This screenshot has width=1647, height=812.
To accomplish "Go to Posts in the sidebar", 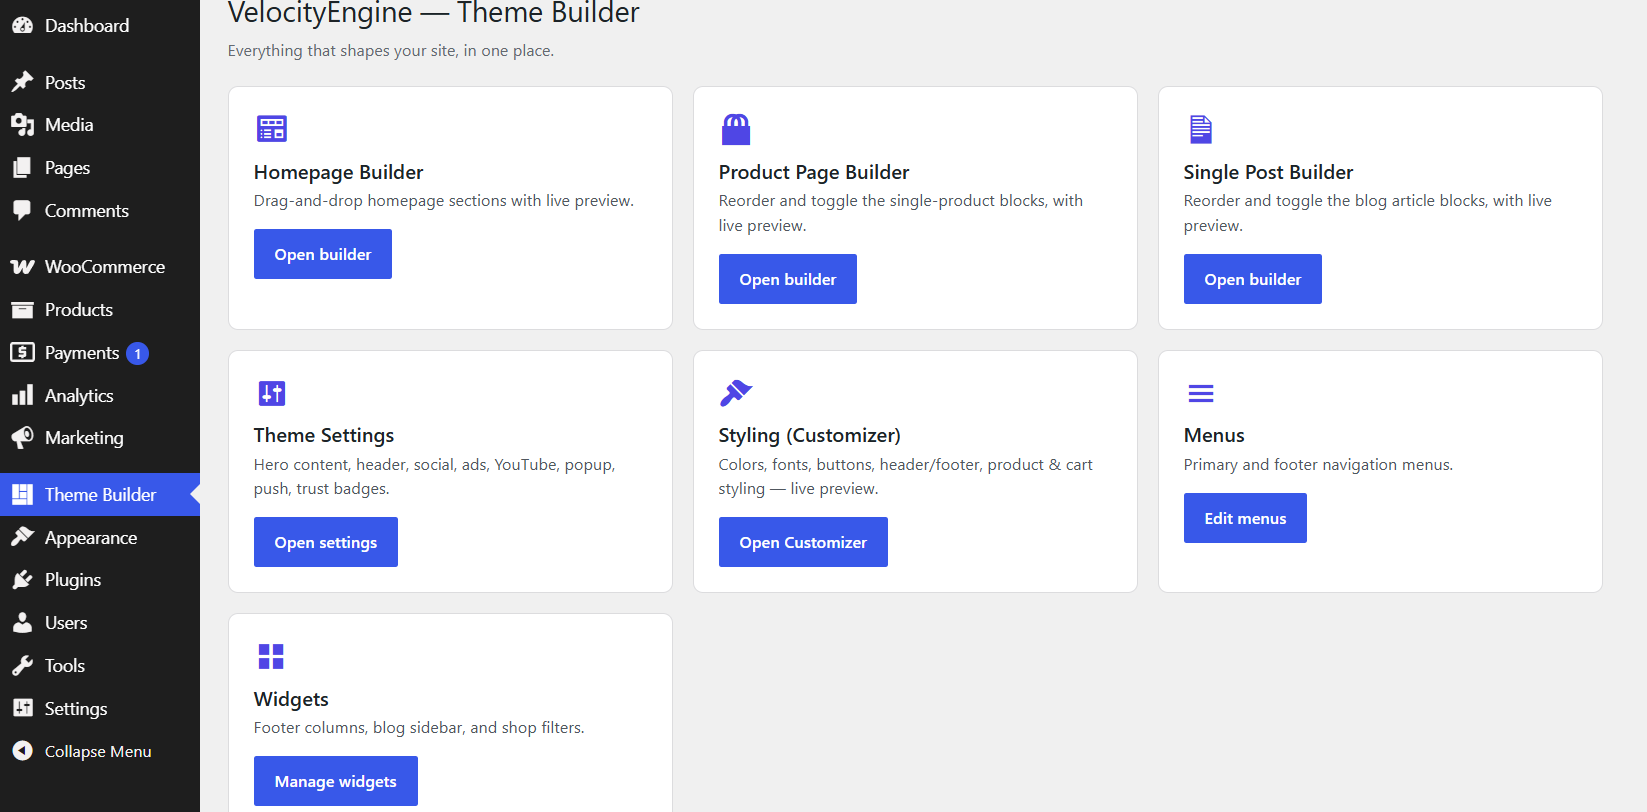I will (100, 82).
